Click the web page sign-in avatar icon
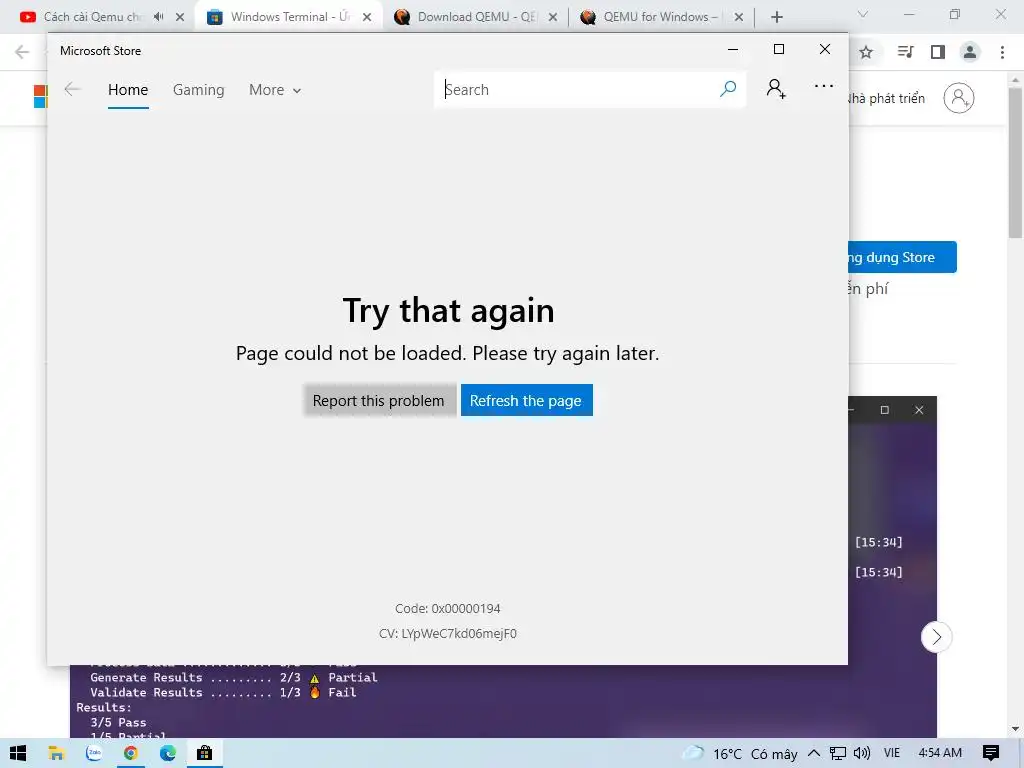The image size is (1024, 768). [959, 98]
